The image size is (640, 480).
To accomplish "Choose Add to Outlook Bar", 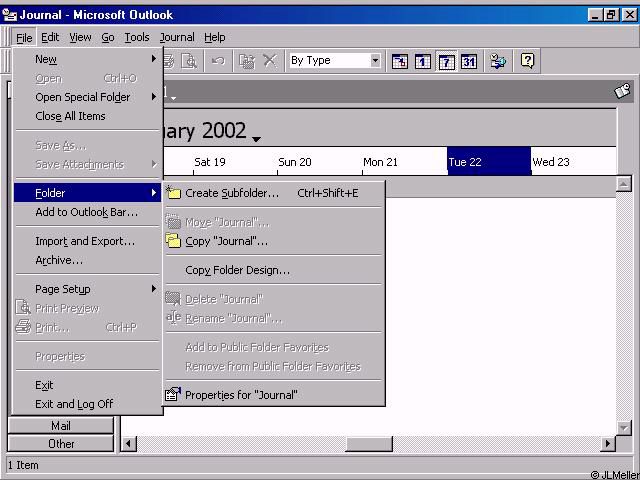I will (87, 212).
